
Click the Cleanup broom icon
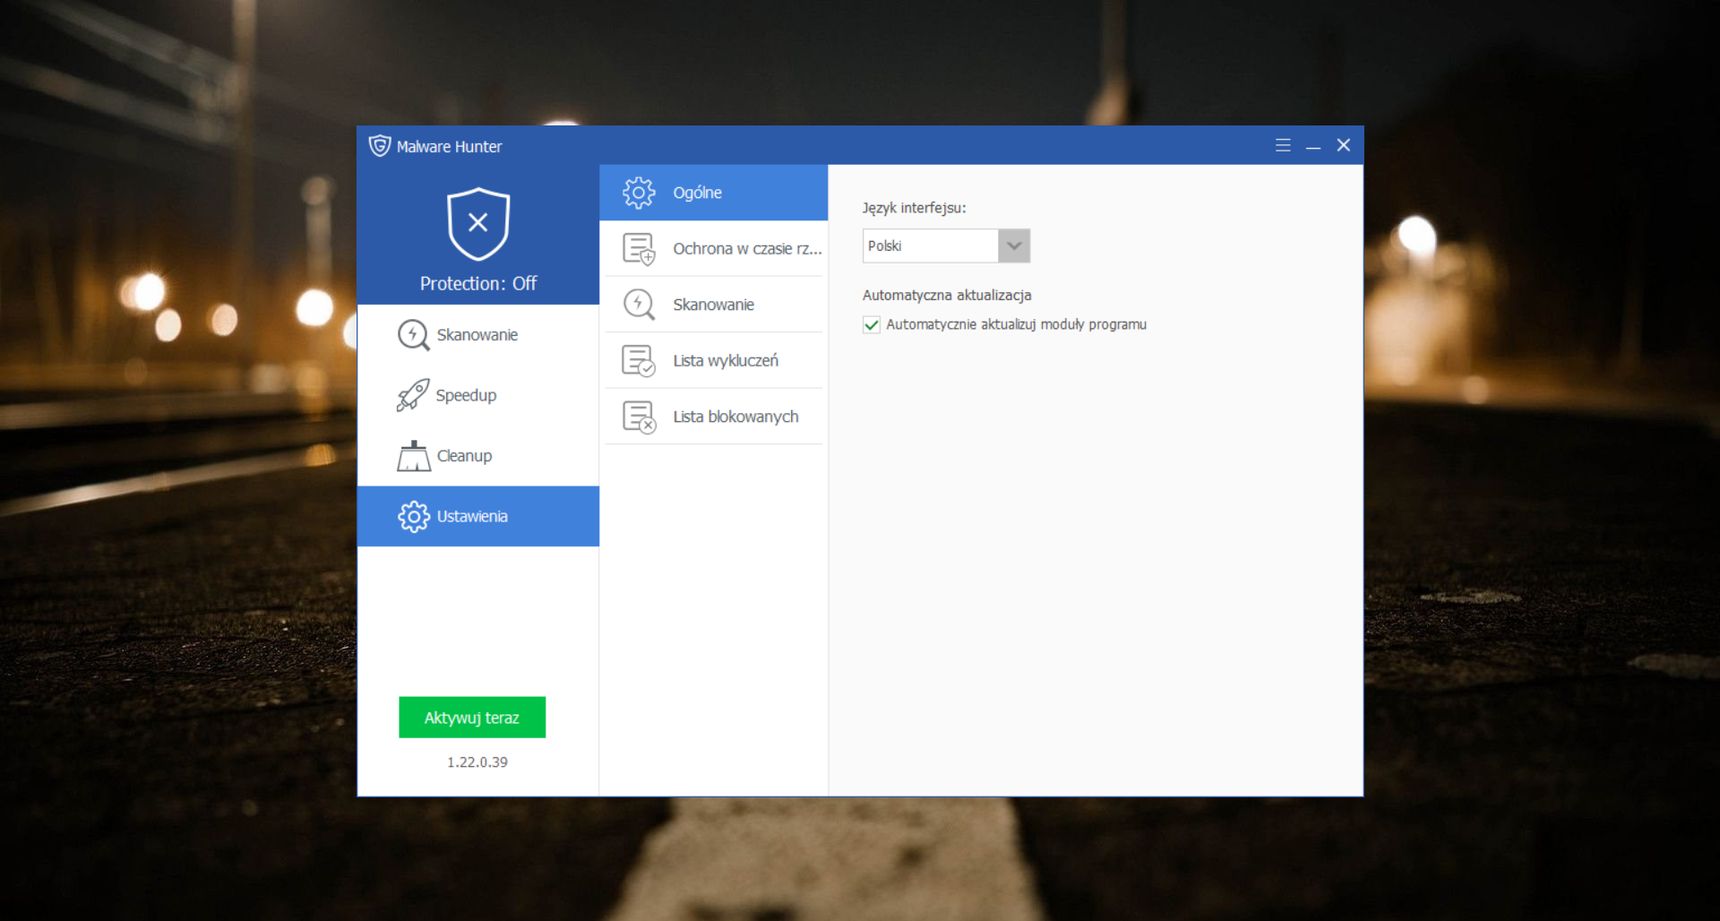(413, 456)
